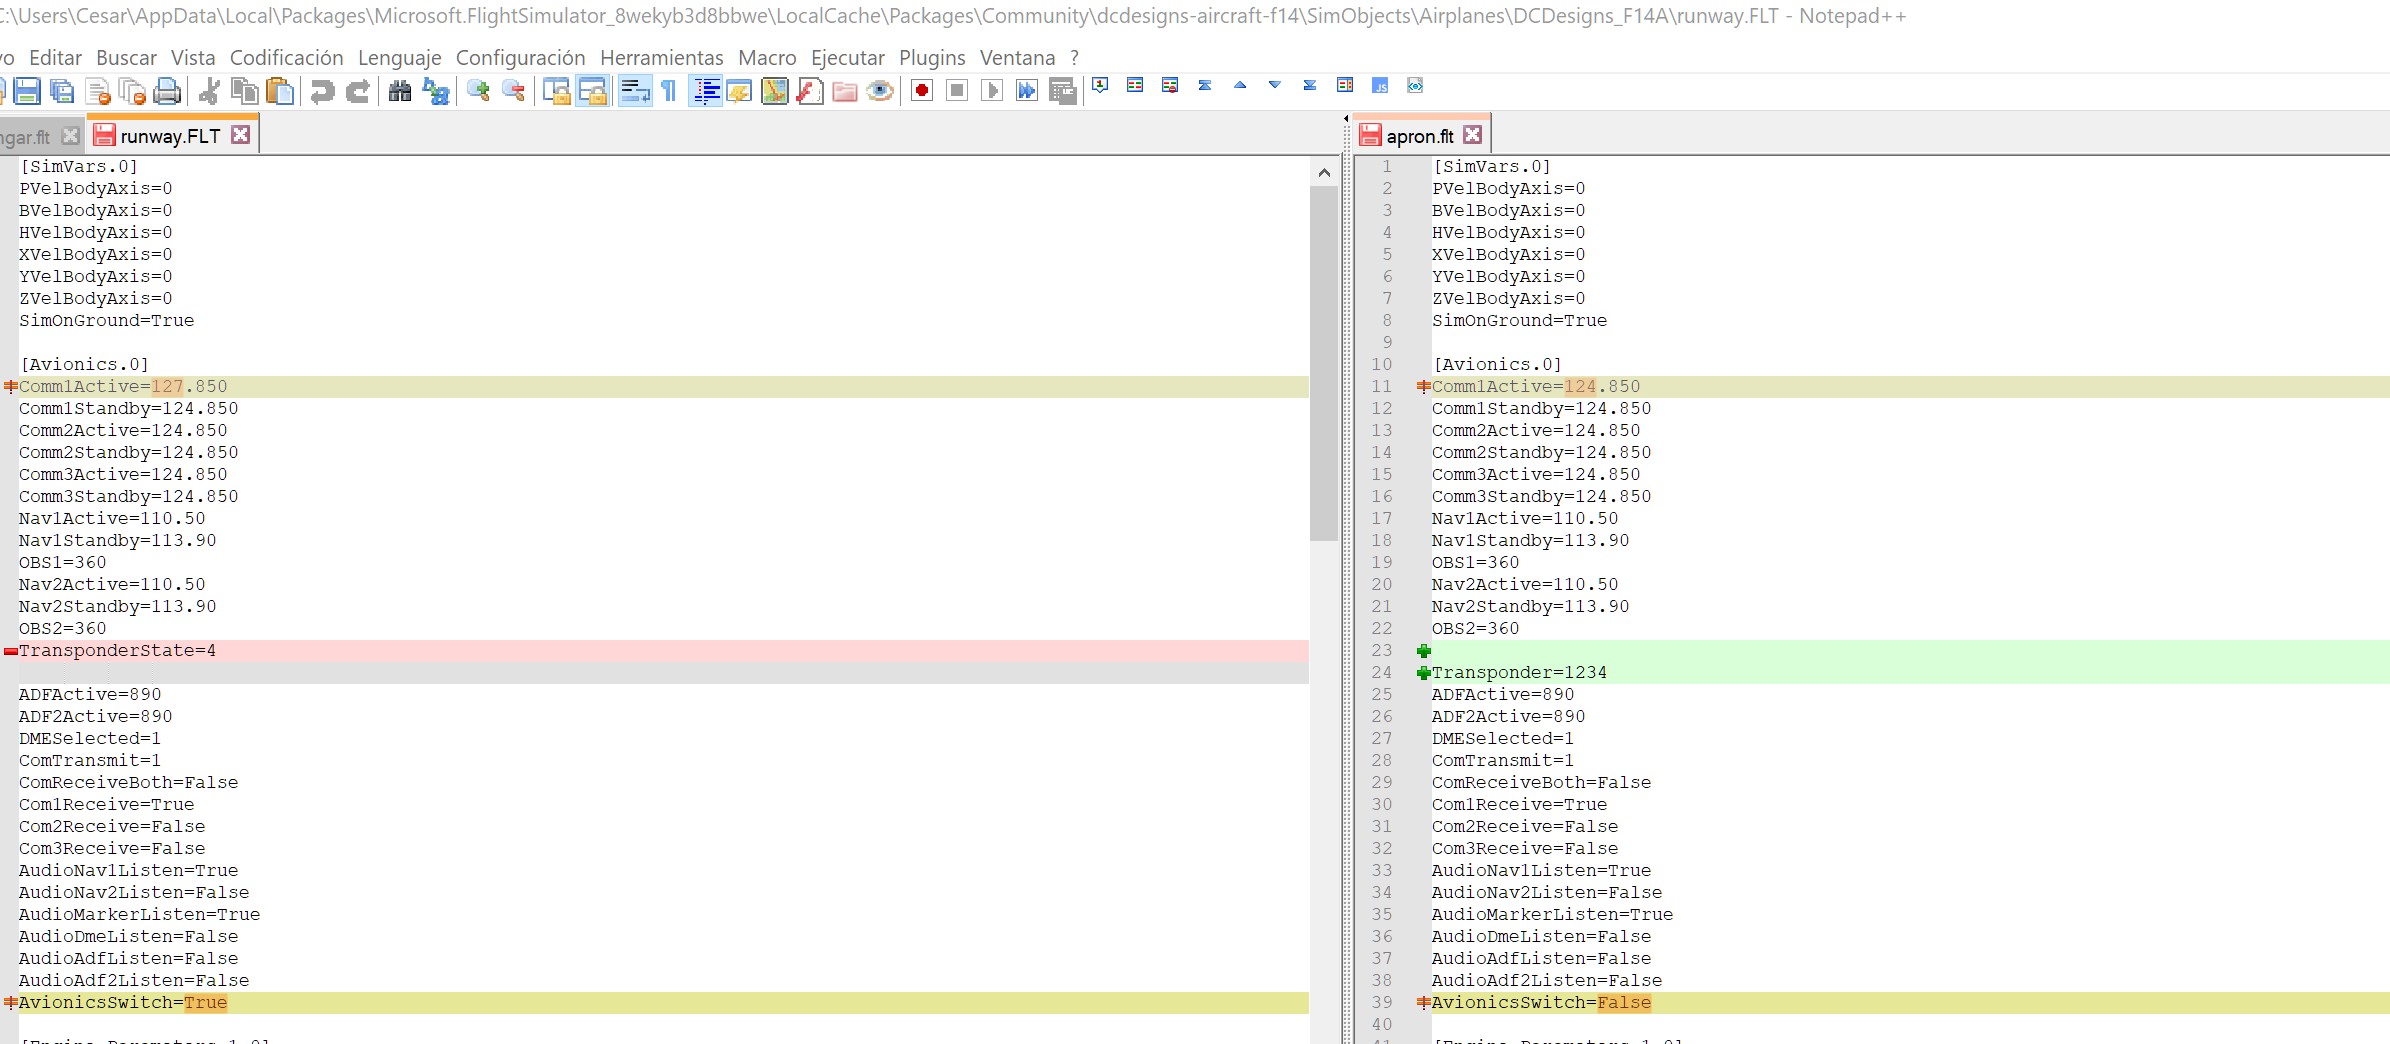Close the apron.flt tab
The image size is (2390, 1044).
1473,135
